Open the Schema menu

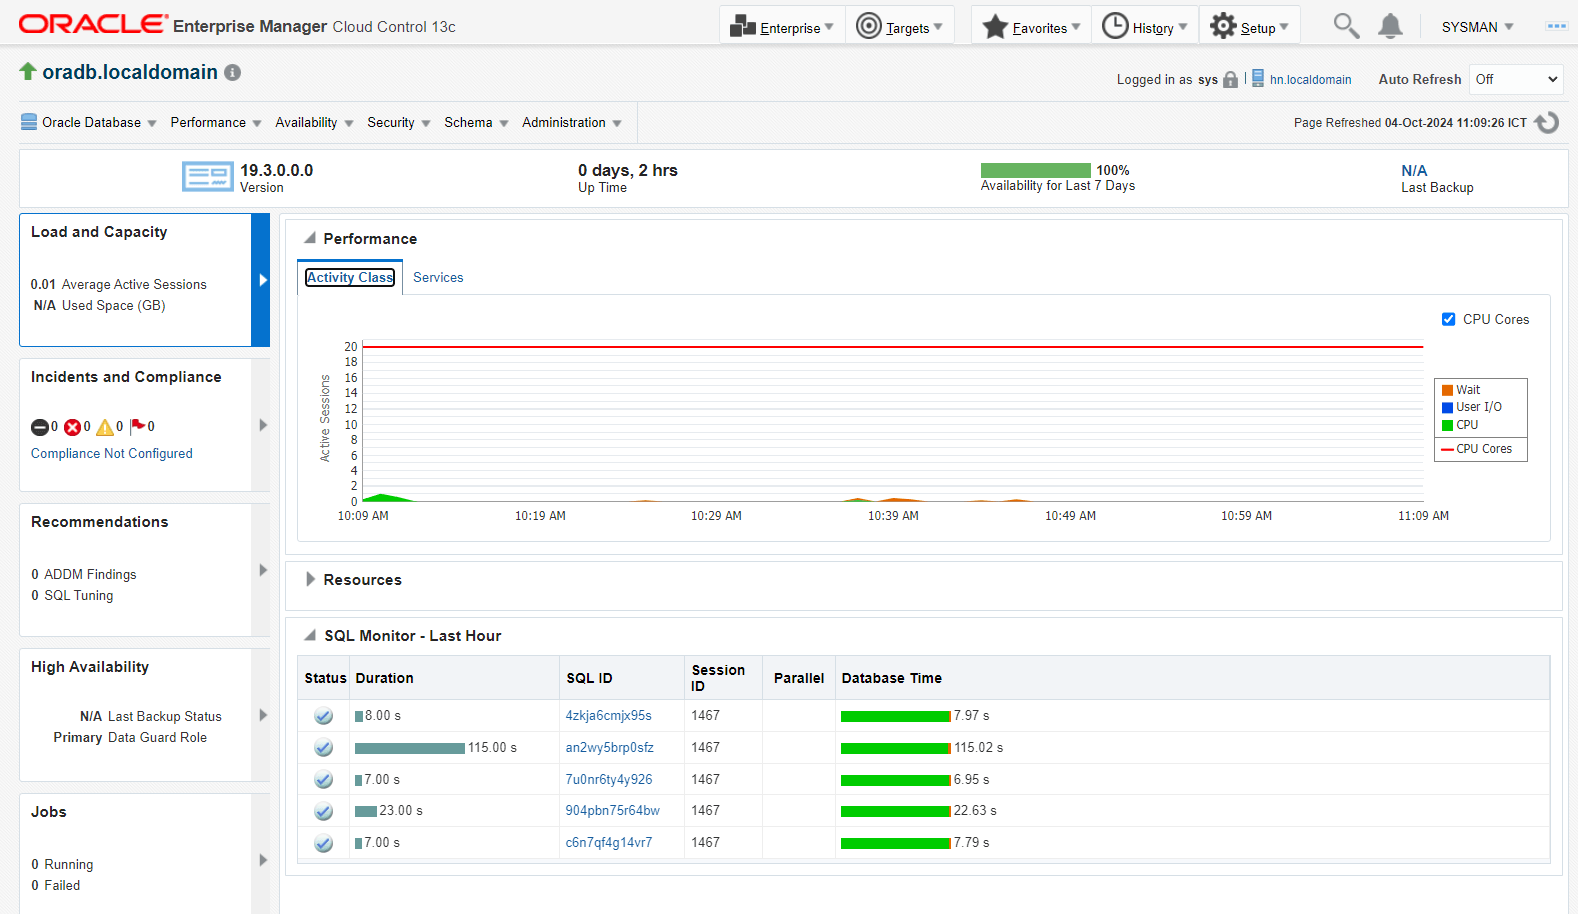pyautogui.click(x=476, y=122)
